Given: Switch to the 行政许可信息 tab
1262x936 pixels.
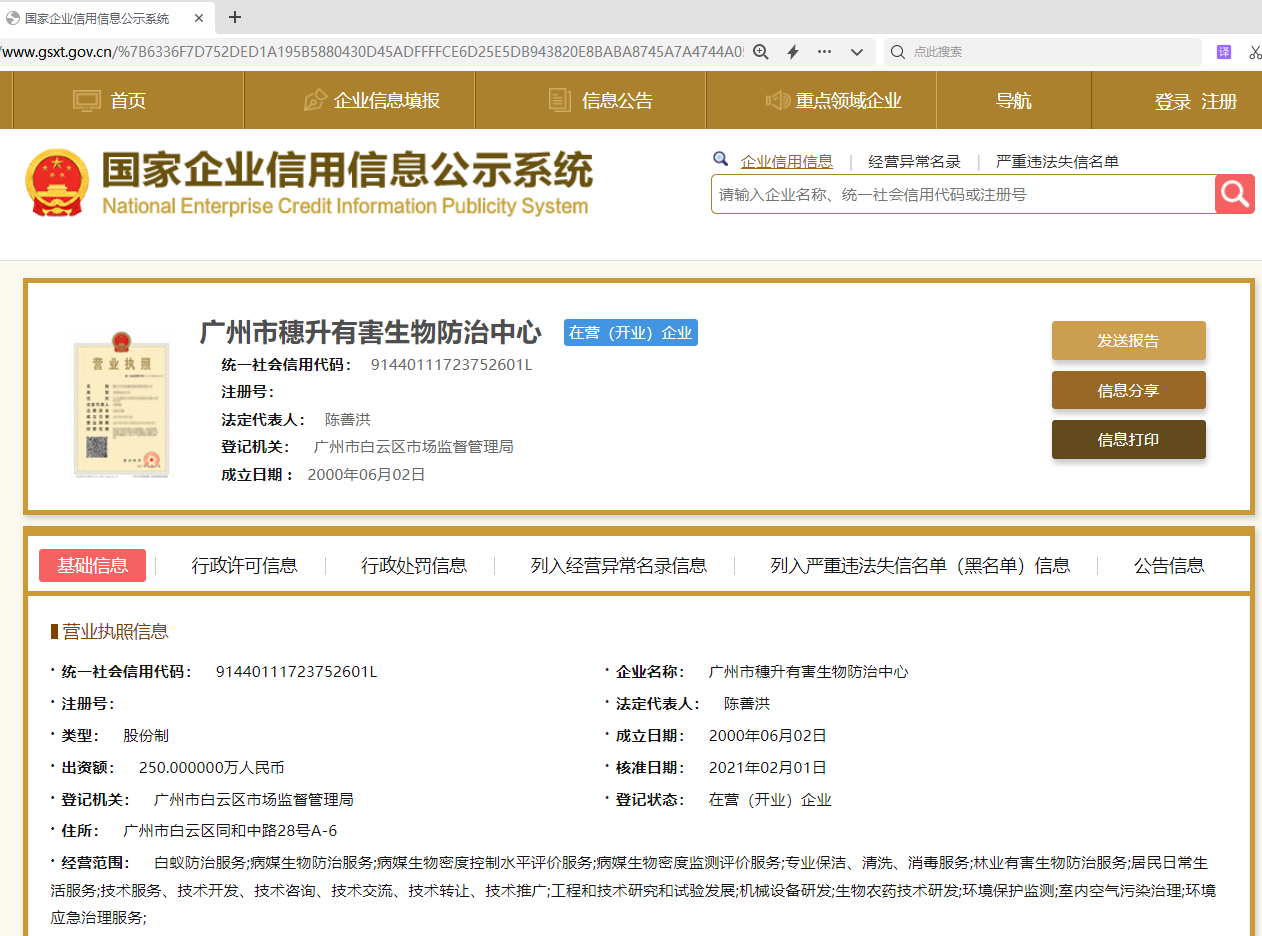Looking at the screenshot, I should 245,566.
